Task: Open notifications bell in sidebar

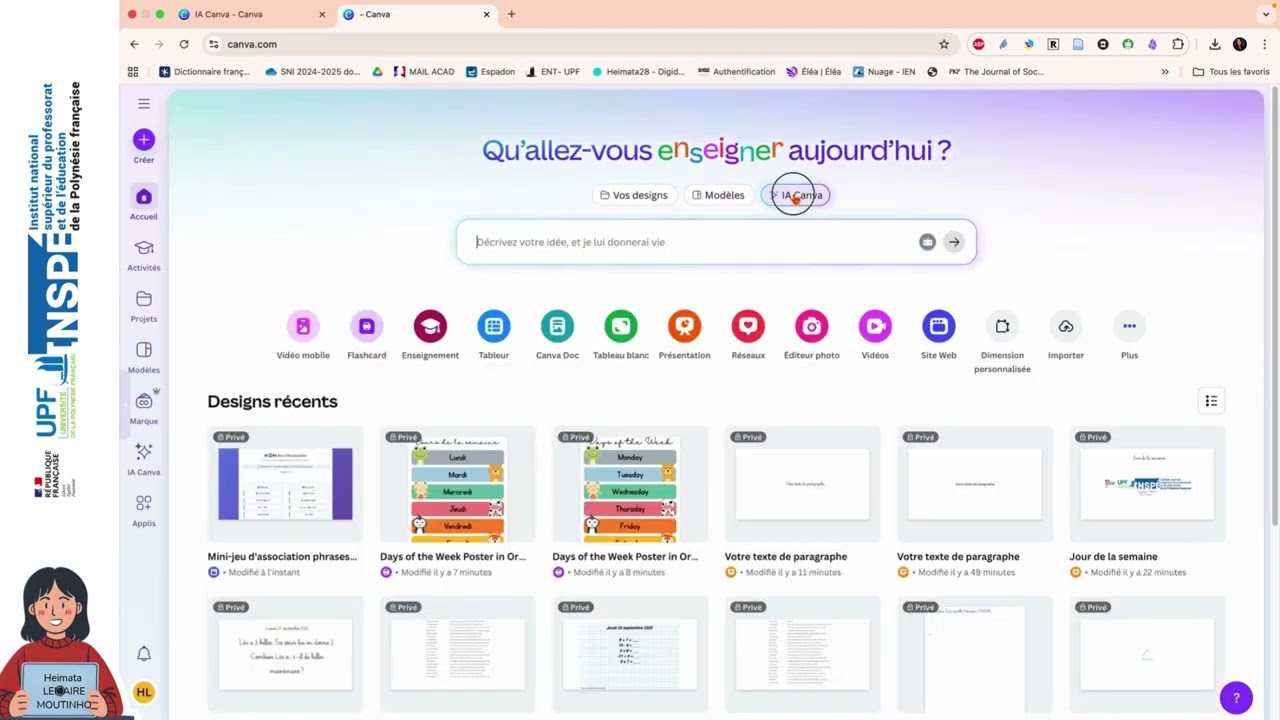Action: tap(144, 653)
